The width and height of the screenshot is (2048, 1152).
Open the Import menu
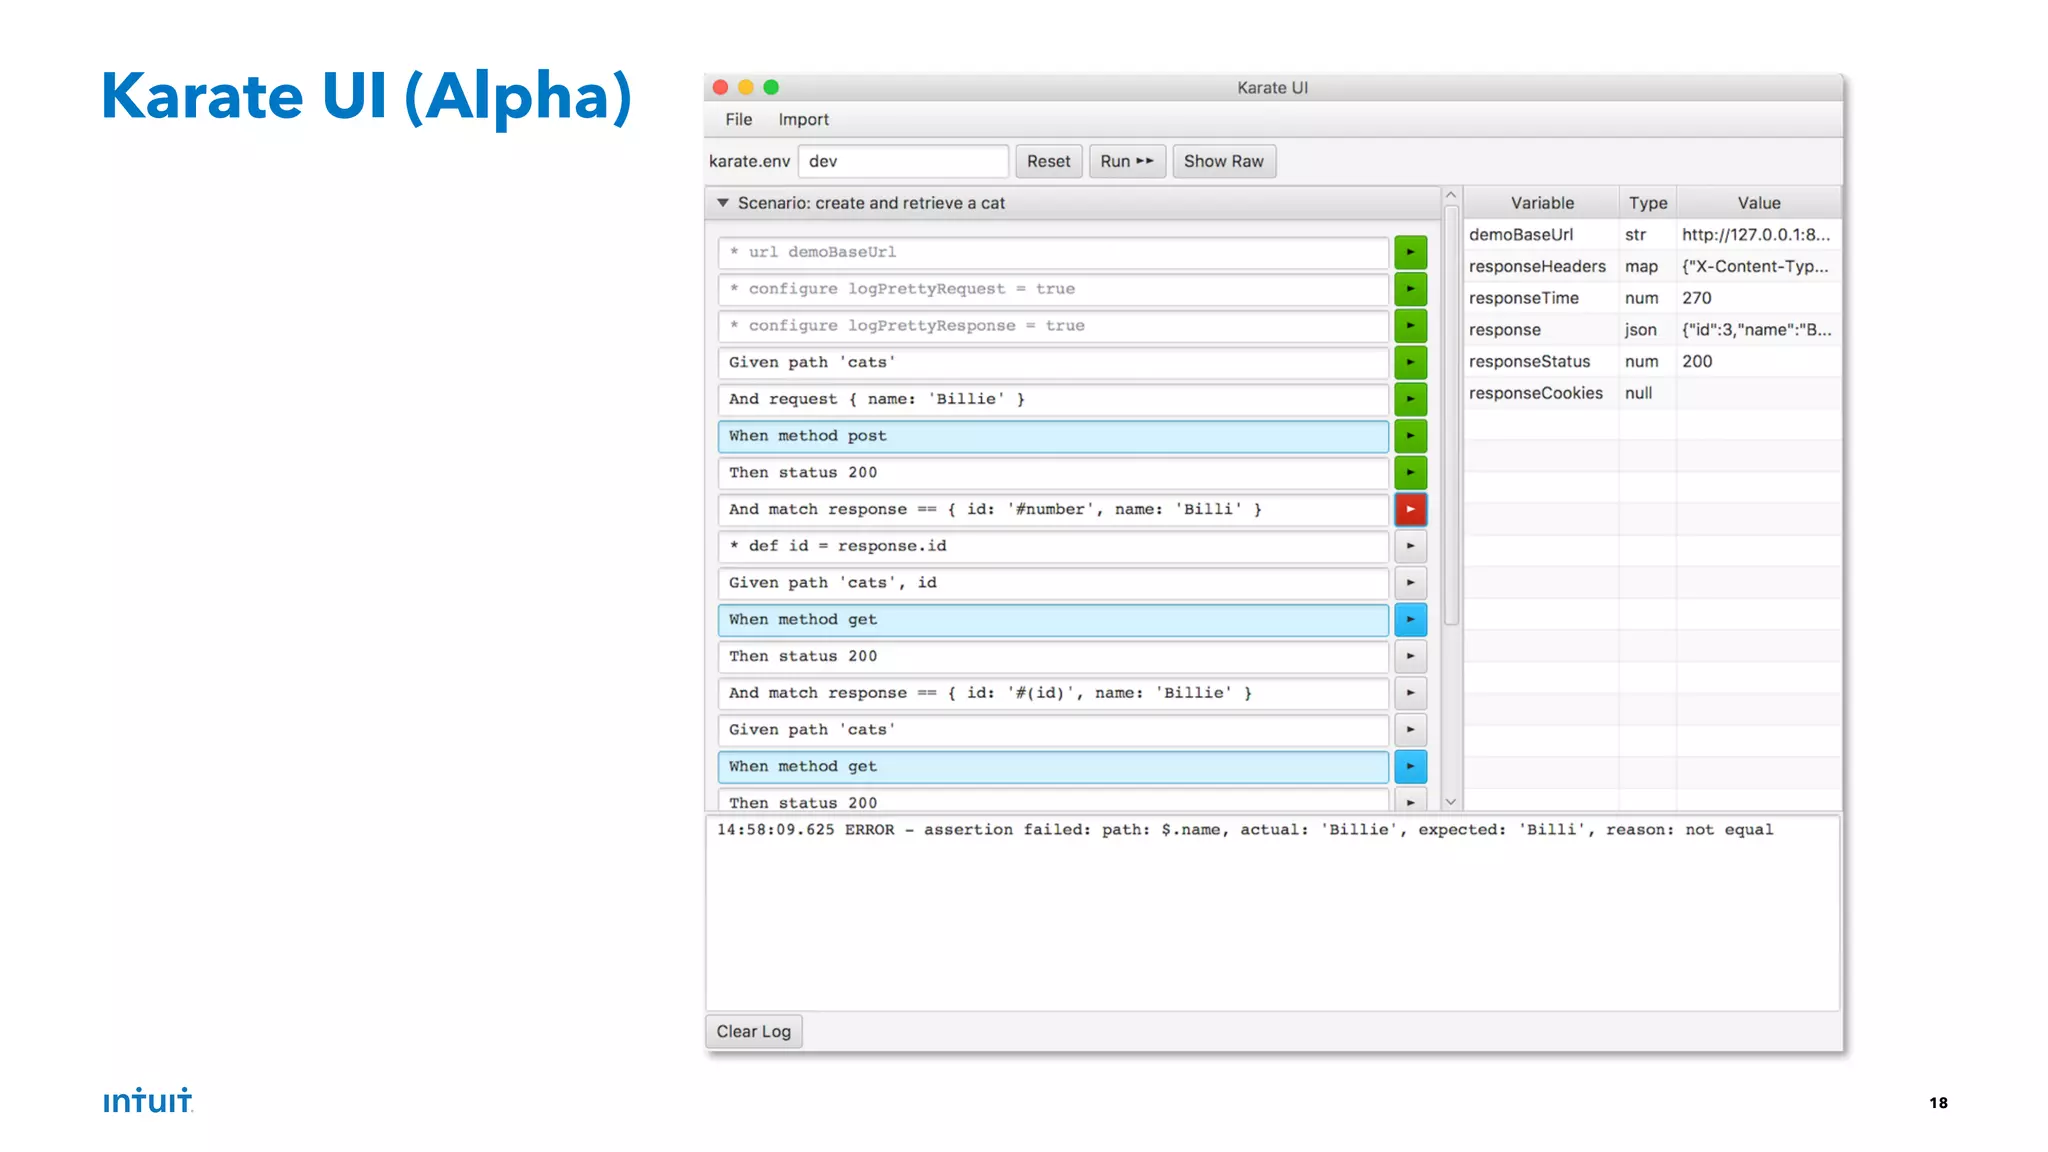click(x=803, y=119)
